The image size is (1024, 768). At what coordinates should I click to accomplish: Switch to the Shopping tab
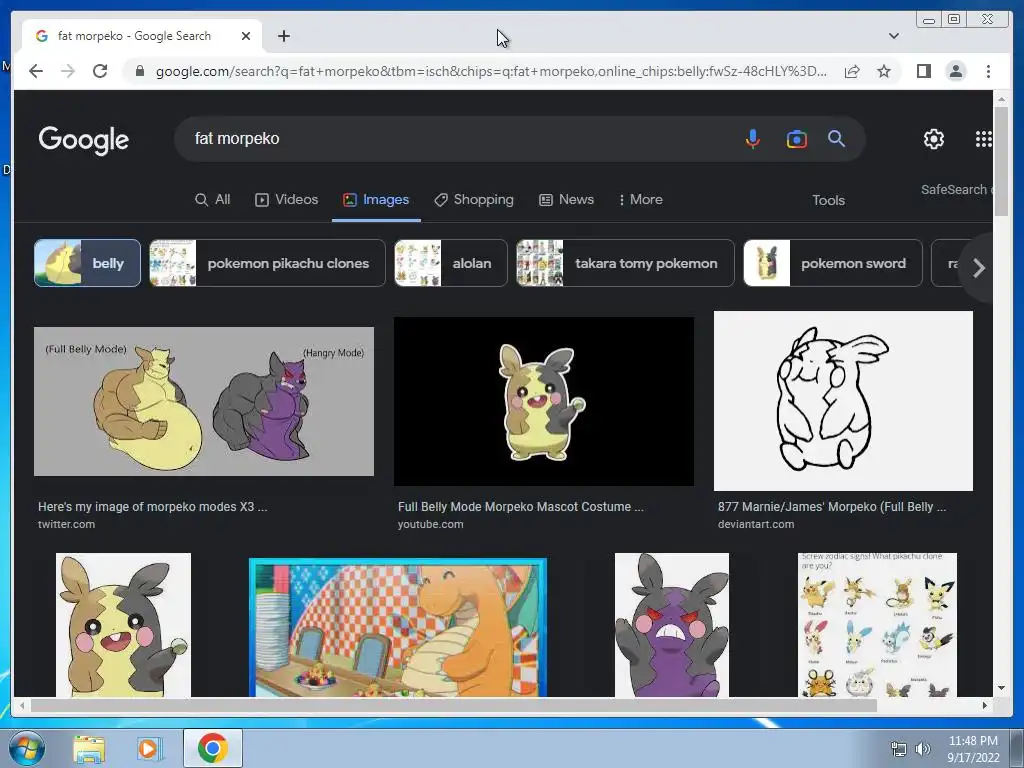point(474,200)
